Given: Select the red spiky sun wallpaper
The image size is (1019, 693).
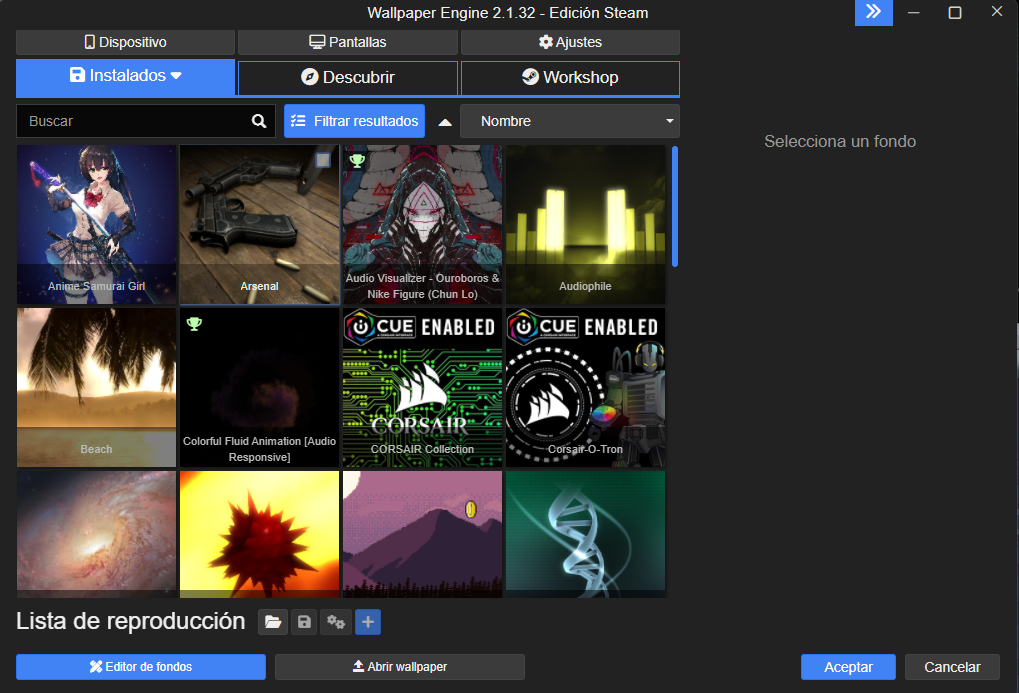Looking at the screenshot, I should click(259, 534).
